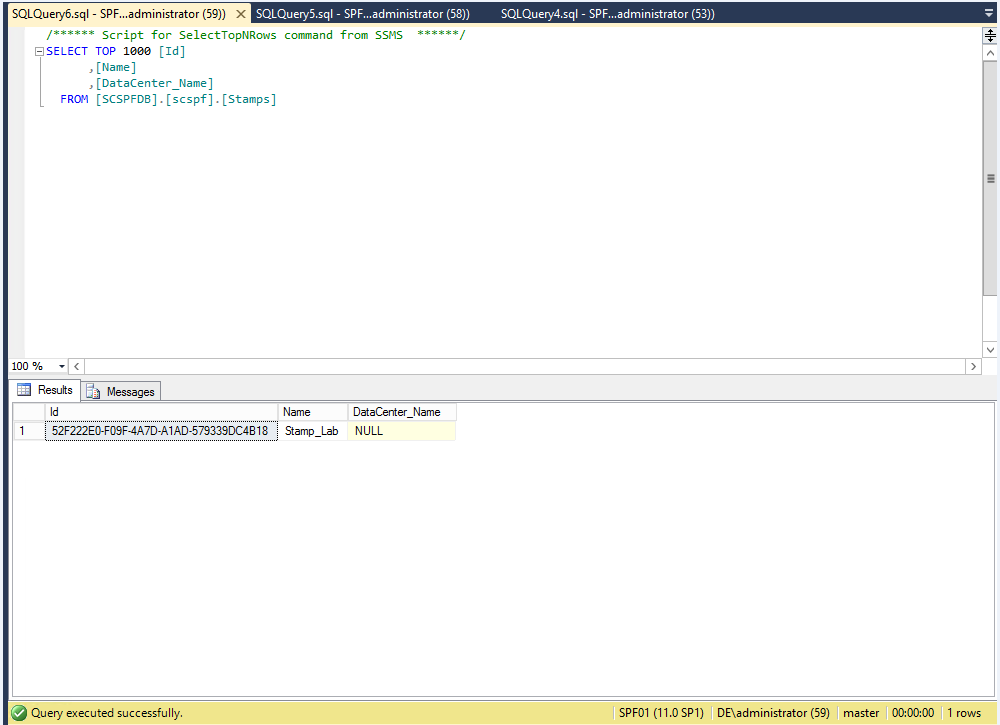The height and width of the screenshot is (725, 1000).
Task: Select the Results tab
Action: coord(45,390)
